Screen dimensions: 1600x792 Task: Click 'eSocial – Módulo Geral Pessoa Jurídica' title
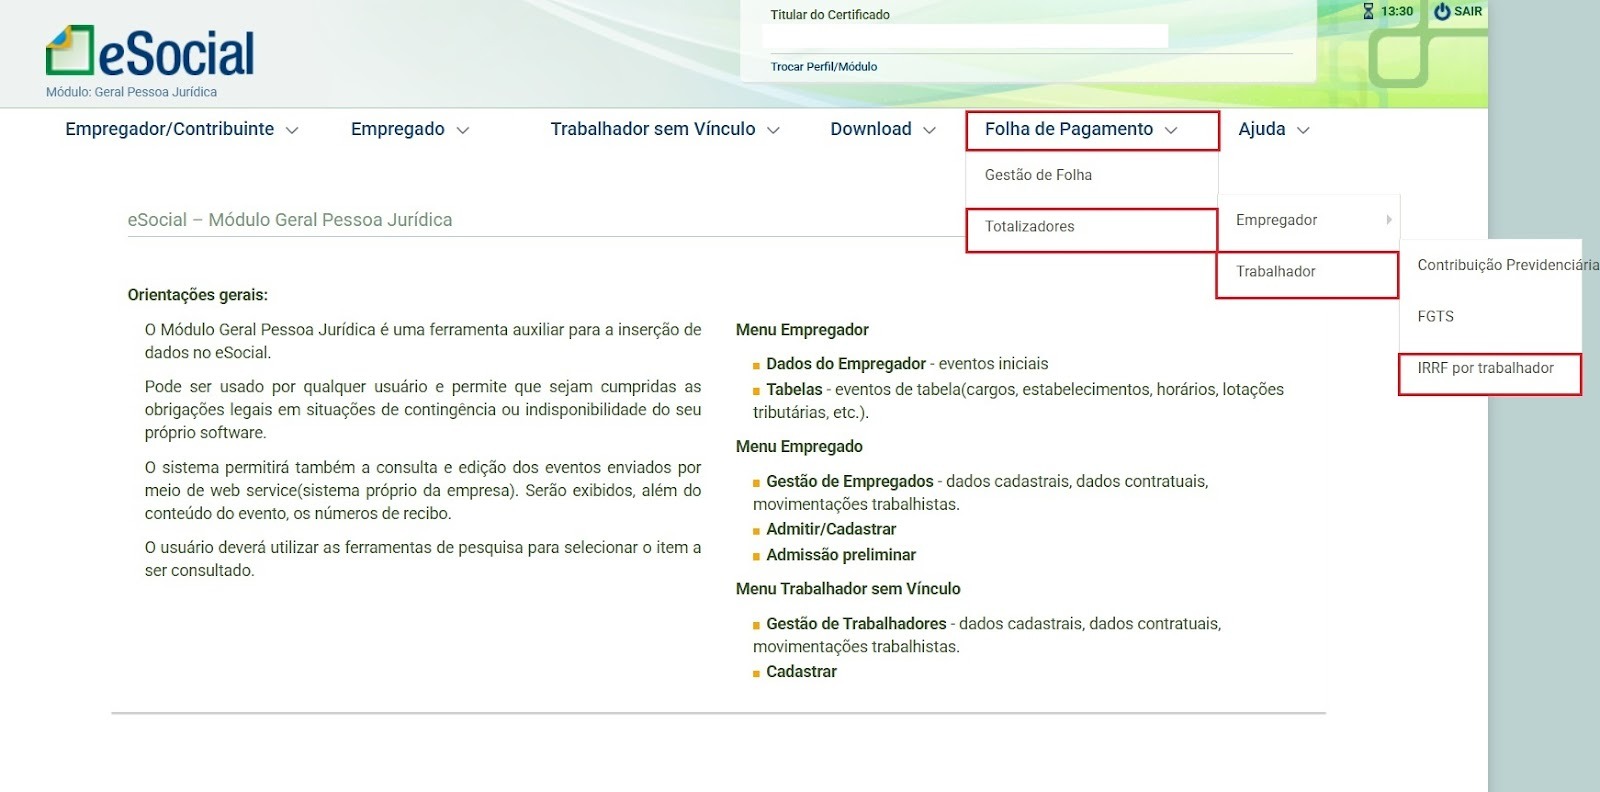pos(290,220)
